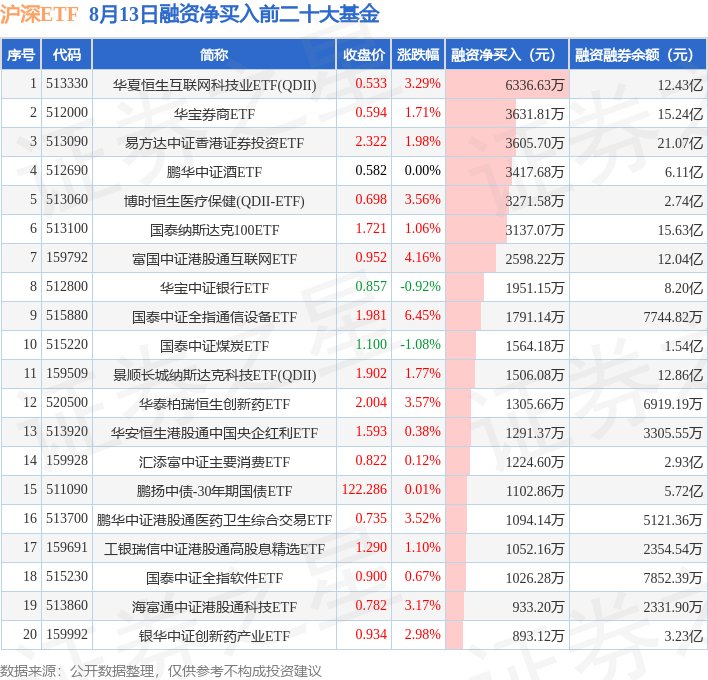
Task: Click fund code 159509
Action: point(67,373)
